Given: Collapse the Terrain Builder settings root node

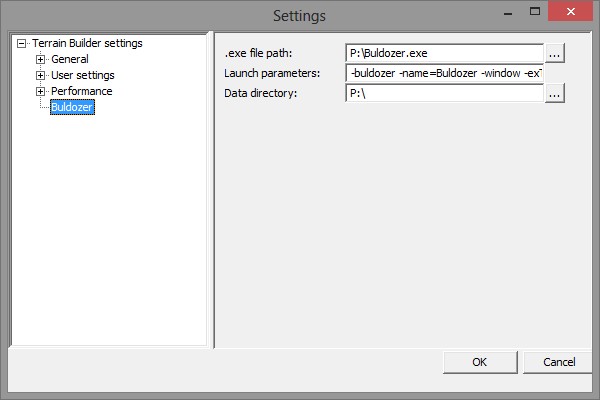Looking at the screenshot, I should coord(22,44).
